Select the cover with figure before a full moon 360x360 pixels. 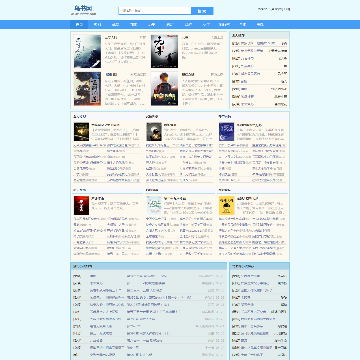click(x=154, y=132)
